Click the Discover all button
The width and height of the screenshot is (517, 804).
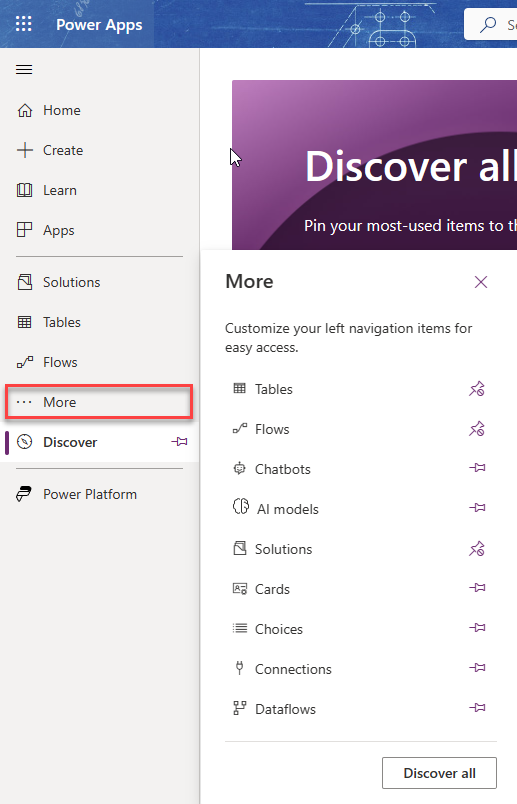click(x=439, y=773)
